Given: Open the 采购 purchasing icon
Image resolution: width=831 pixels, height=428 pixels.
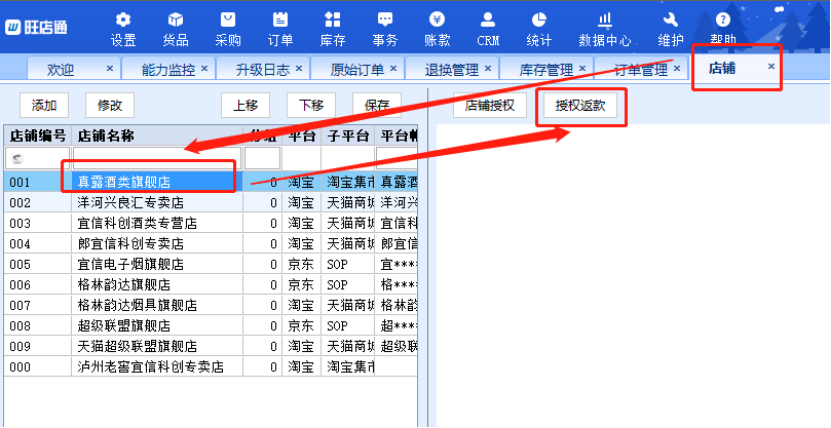Looking at the screenshot, I should pos(228,20).
